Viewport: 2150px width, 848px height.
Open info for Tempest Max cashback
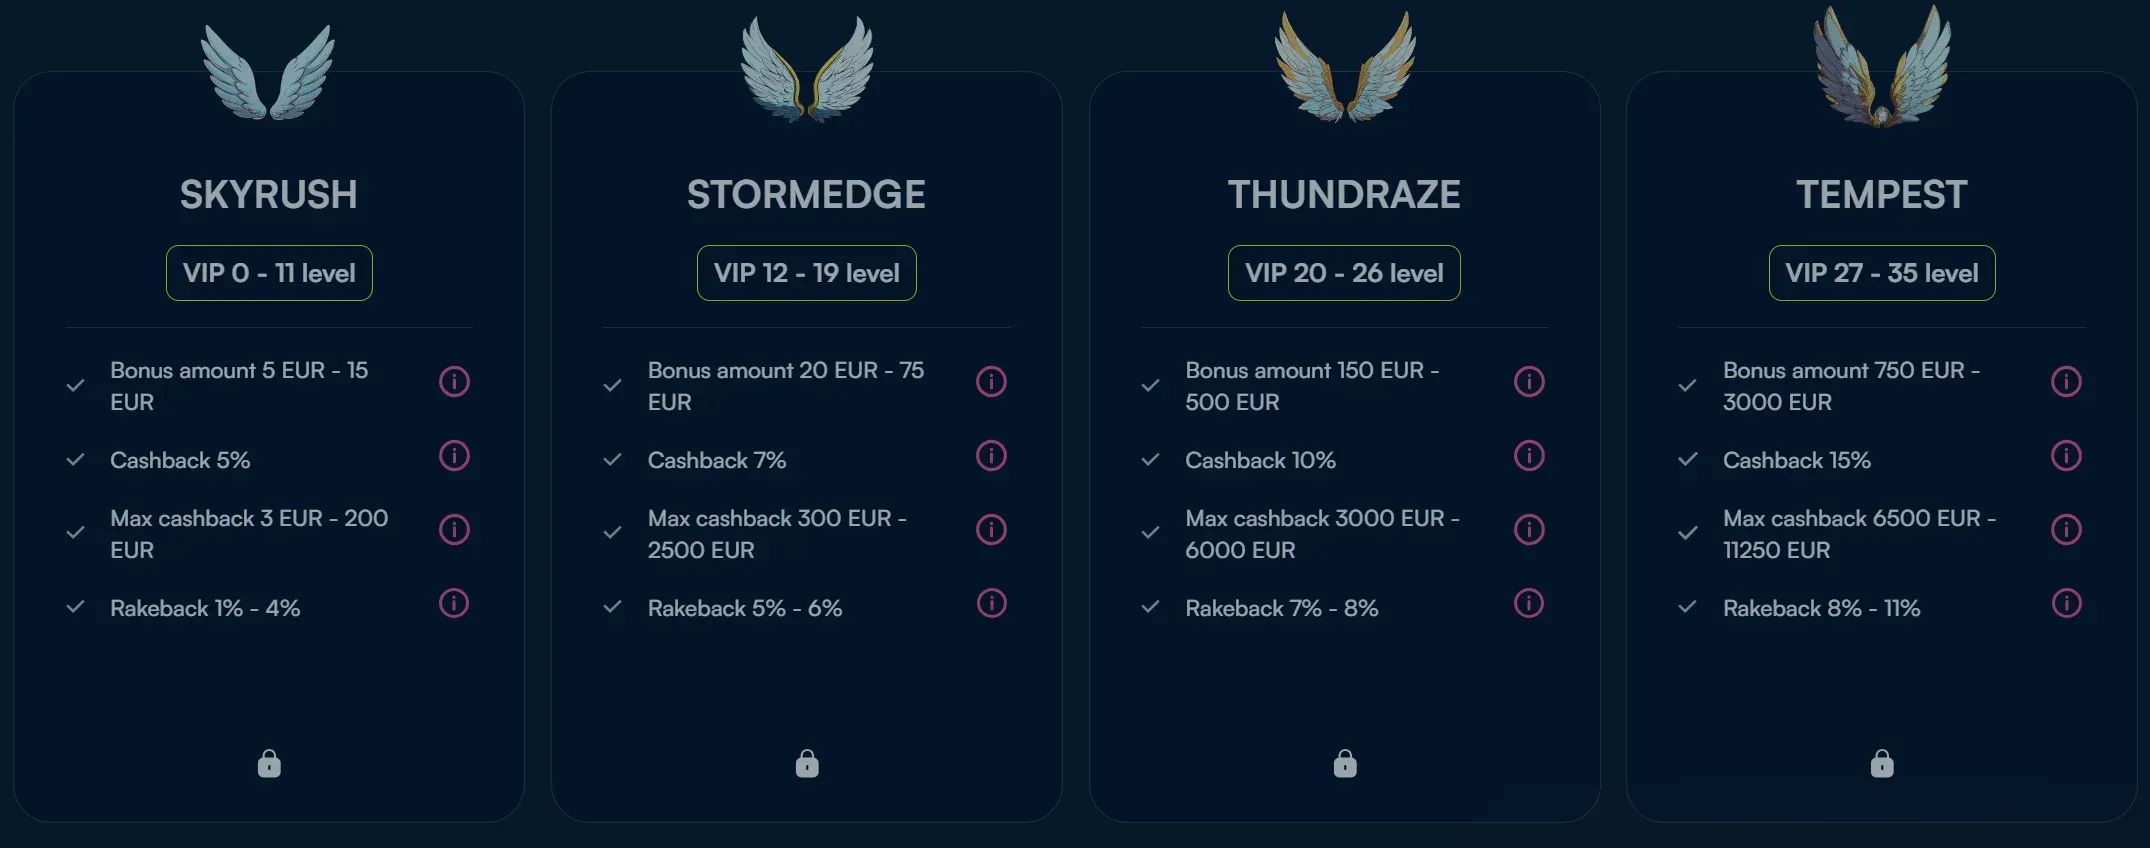tap(2066, 530)
